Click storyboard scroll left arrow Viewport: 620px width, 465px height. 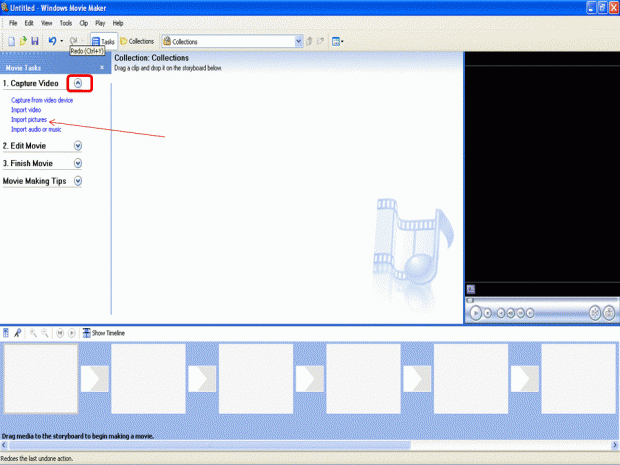click(x=4, y=445)
